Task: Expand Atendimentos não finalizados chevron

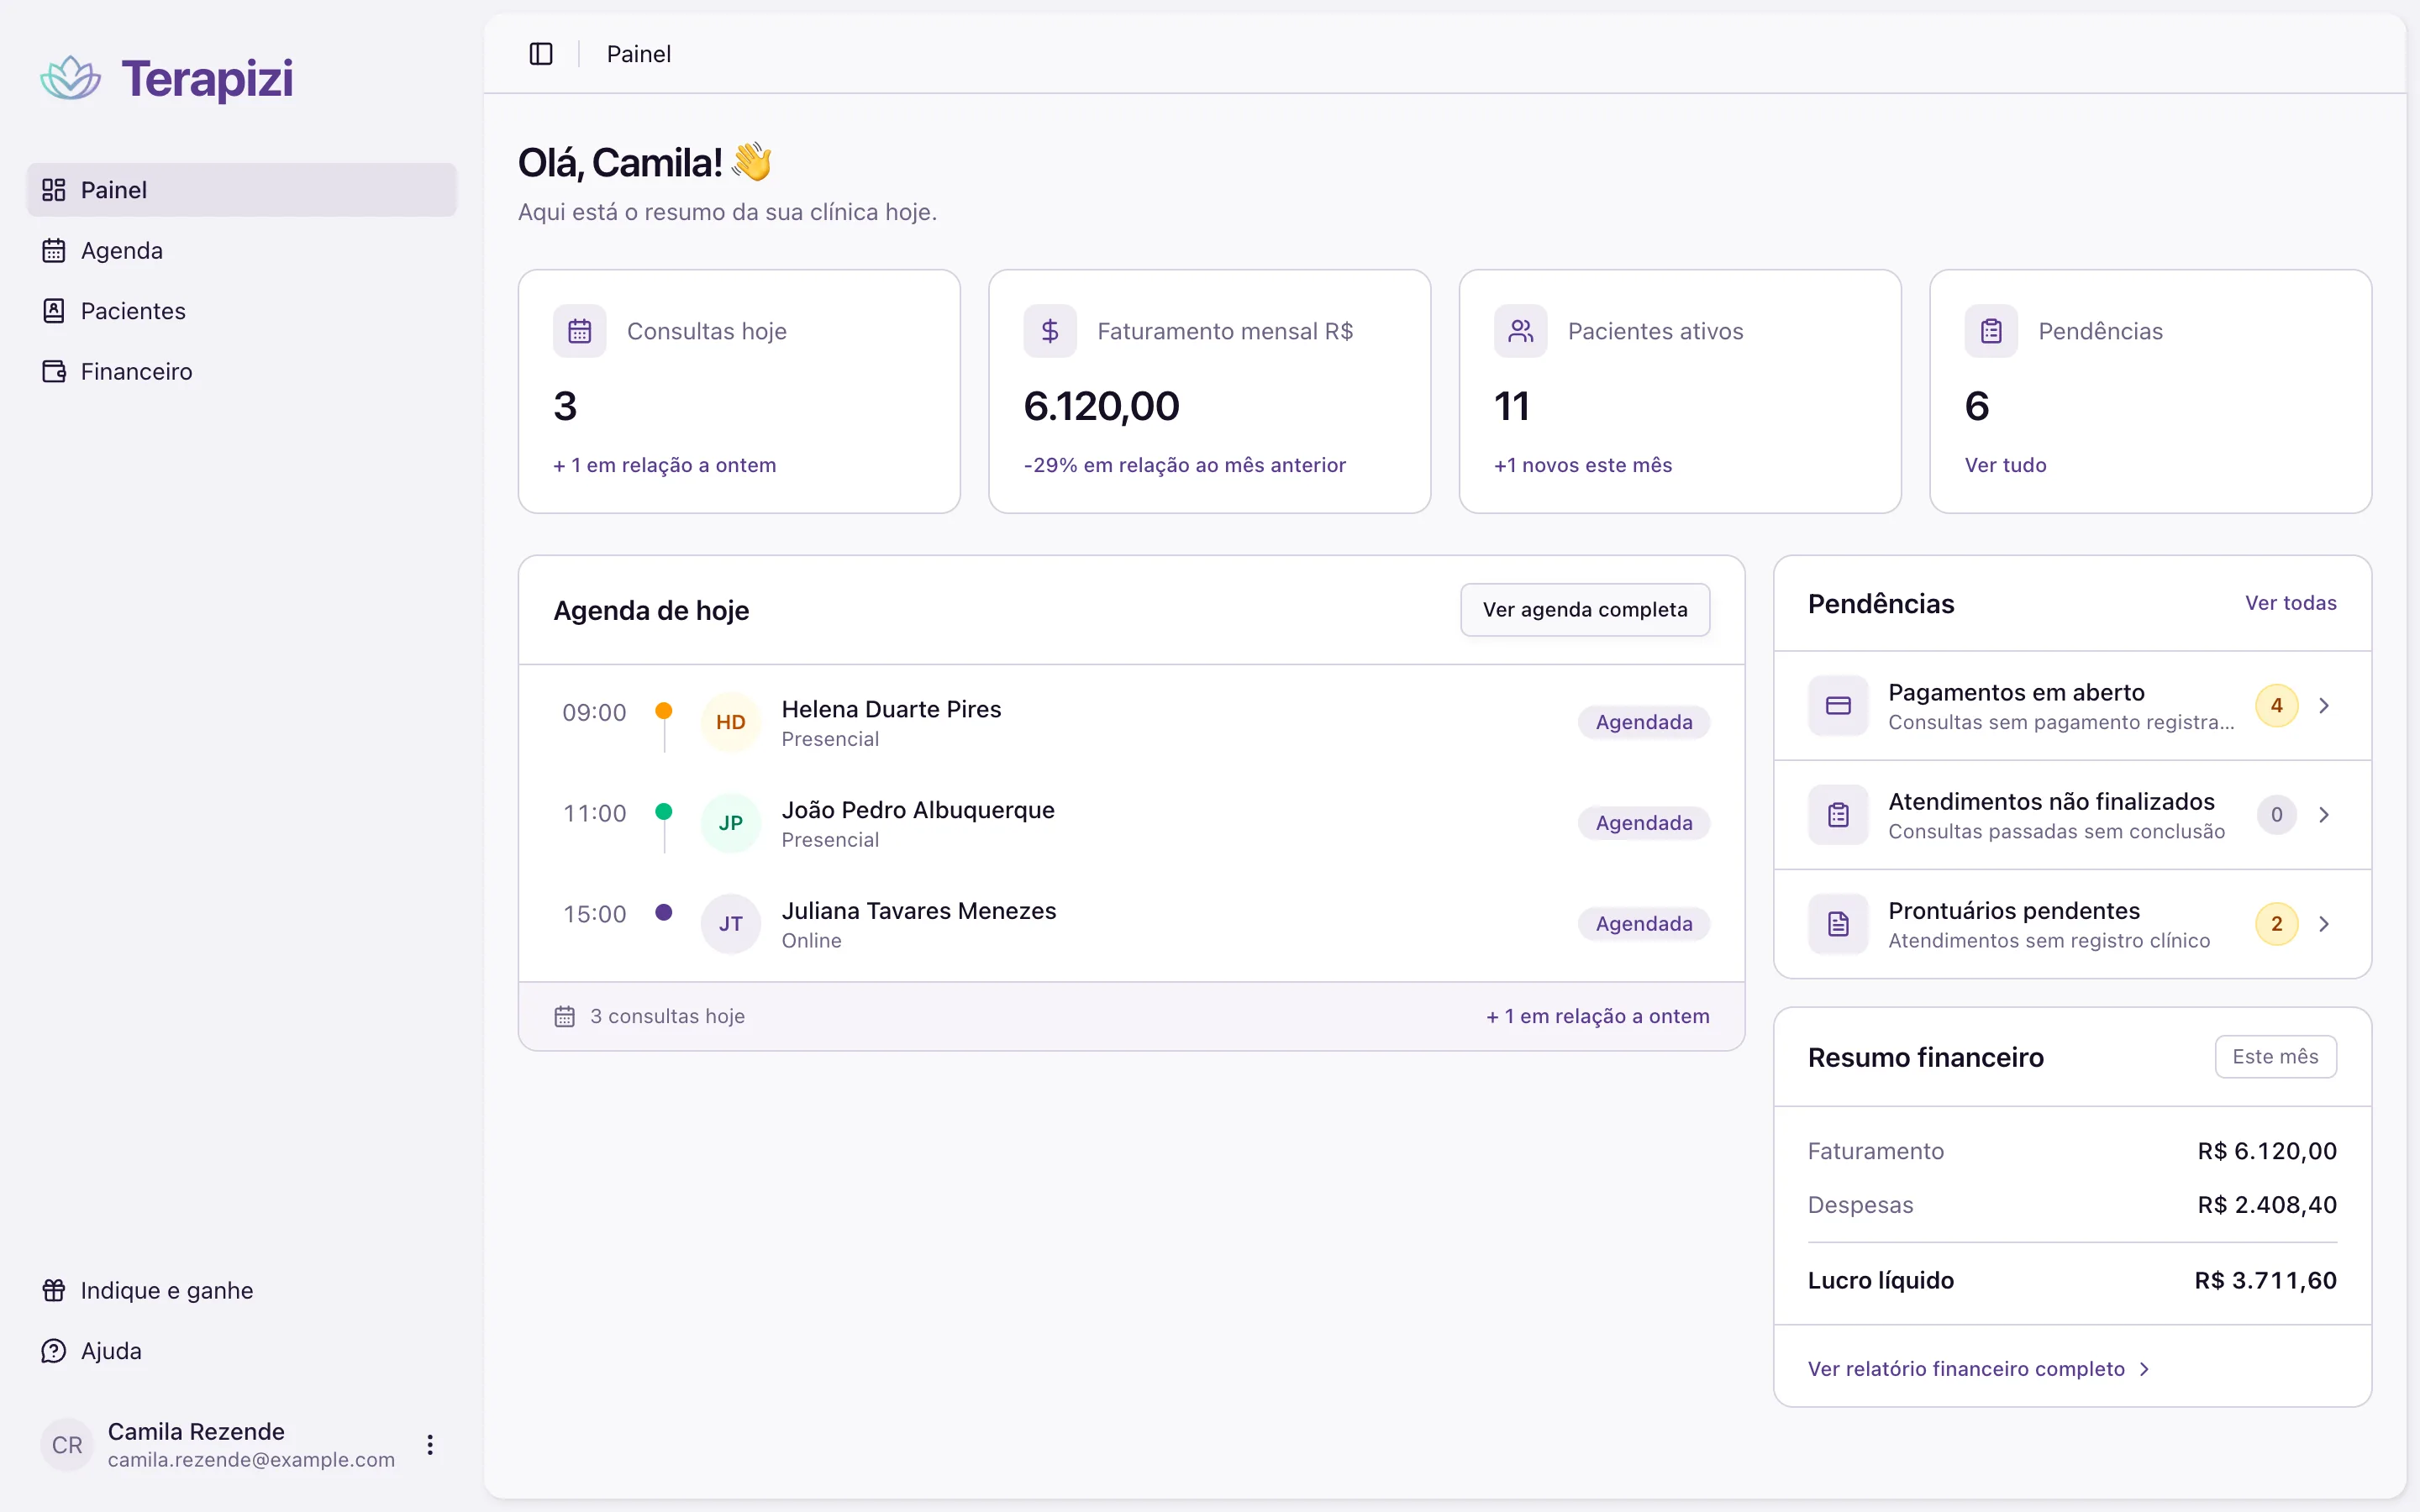Action: [x=2324, y=815]
